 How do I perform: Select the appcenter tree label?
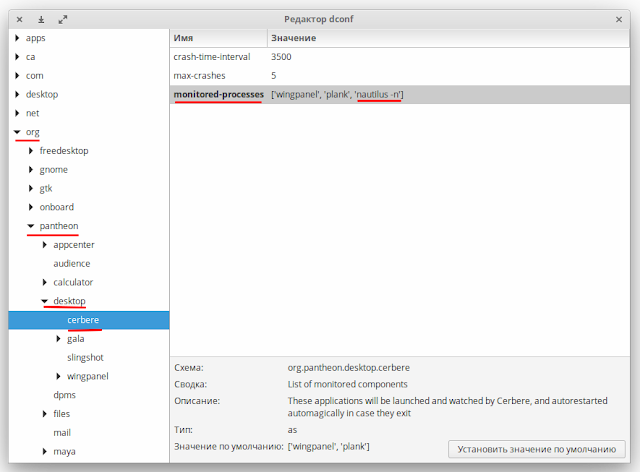[x=74, y=245]
